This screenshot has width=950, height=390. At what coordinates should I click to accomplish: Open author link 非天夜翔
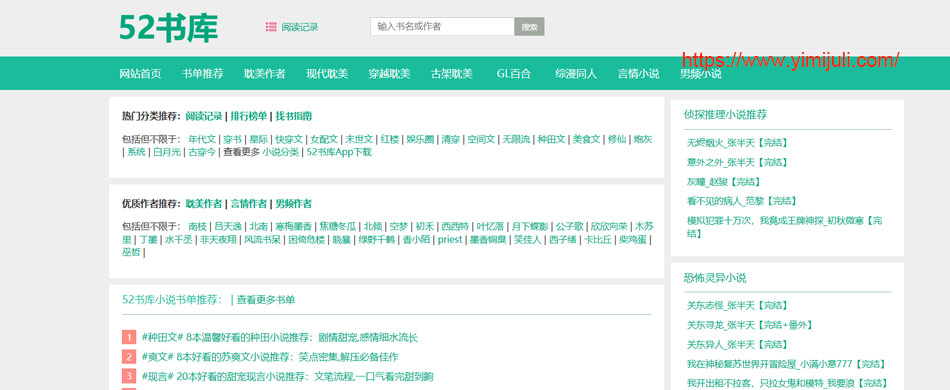click(x=218, y=240)
